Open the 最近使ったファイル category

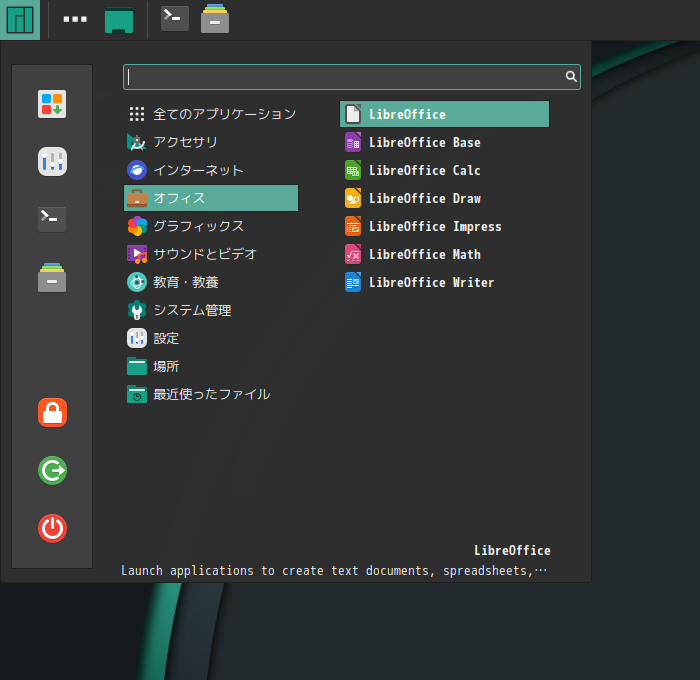pos(211,394)
